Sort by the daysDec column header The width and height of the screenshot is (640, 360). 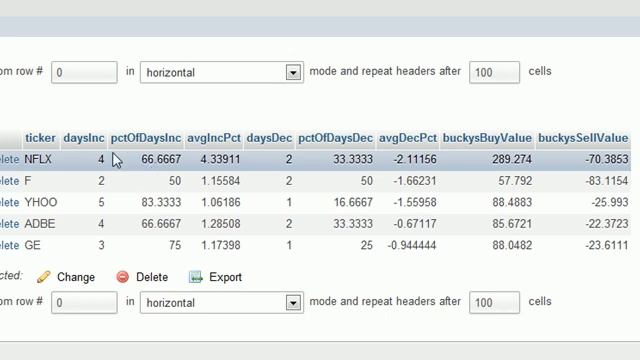[x=269, y=138]
